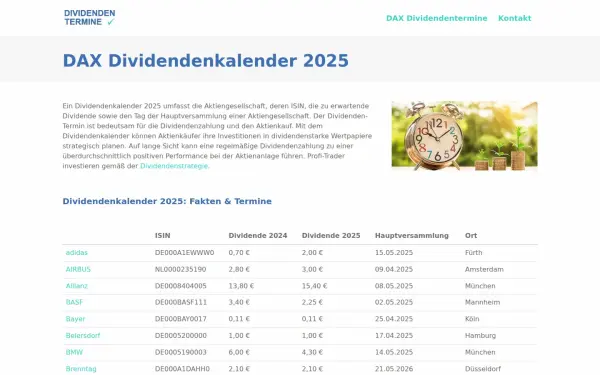Click the 0,70 € dividend 2024 value for adidas

[x=239, y=253]
